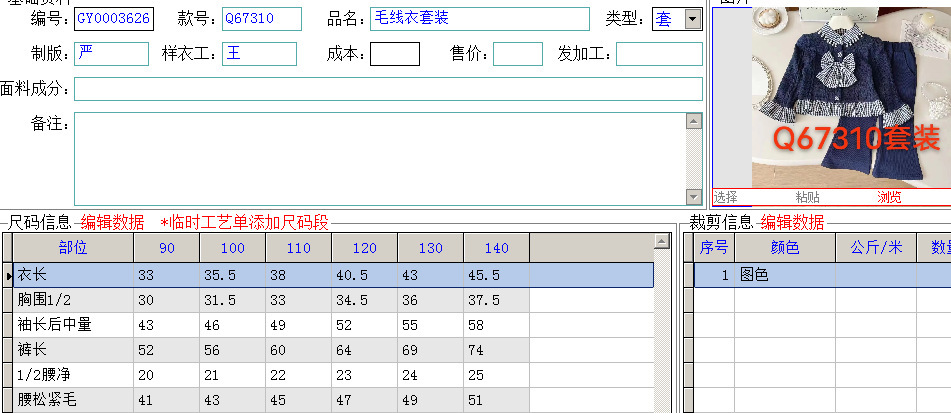Click 衣长 value 35.5 cell

232,275
